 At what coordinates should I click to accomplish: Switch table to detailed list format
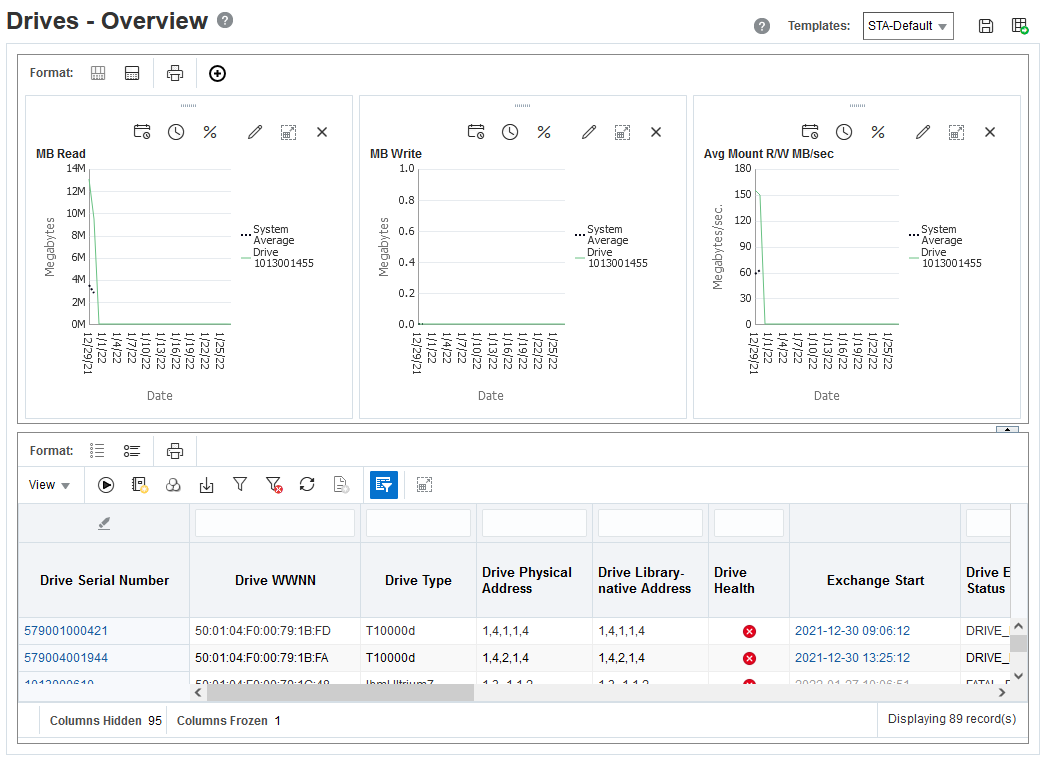point(132,451)
